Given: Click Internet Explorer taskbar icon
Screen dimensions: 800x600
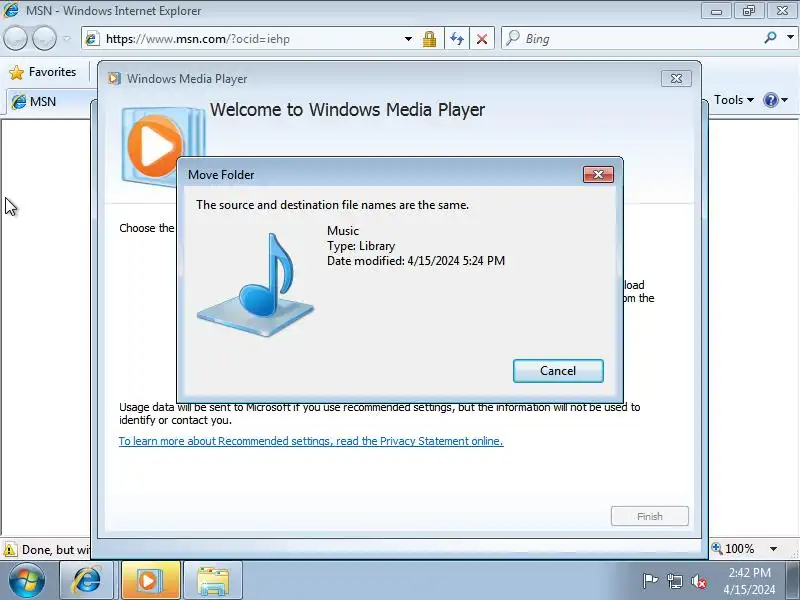Looking at the screenshot, I should (87, 581).
